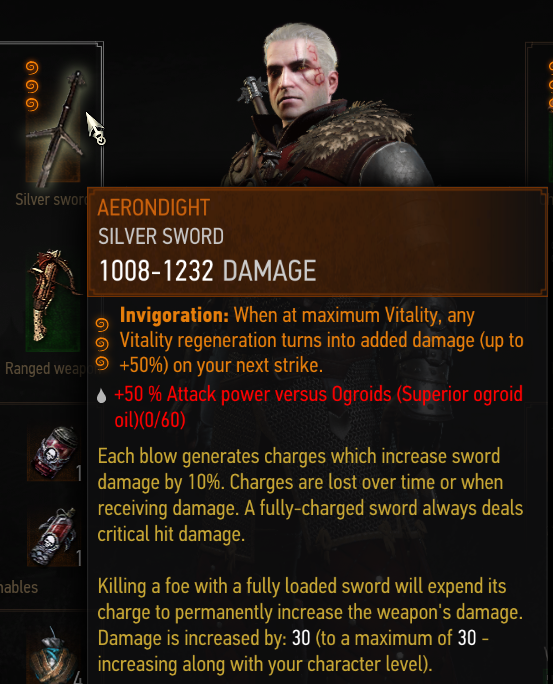Click the Invigoration runeword spiral symbol
The height and width of the screenshot is (684, 553).
pyautogui.click(x=102, y=344)
